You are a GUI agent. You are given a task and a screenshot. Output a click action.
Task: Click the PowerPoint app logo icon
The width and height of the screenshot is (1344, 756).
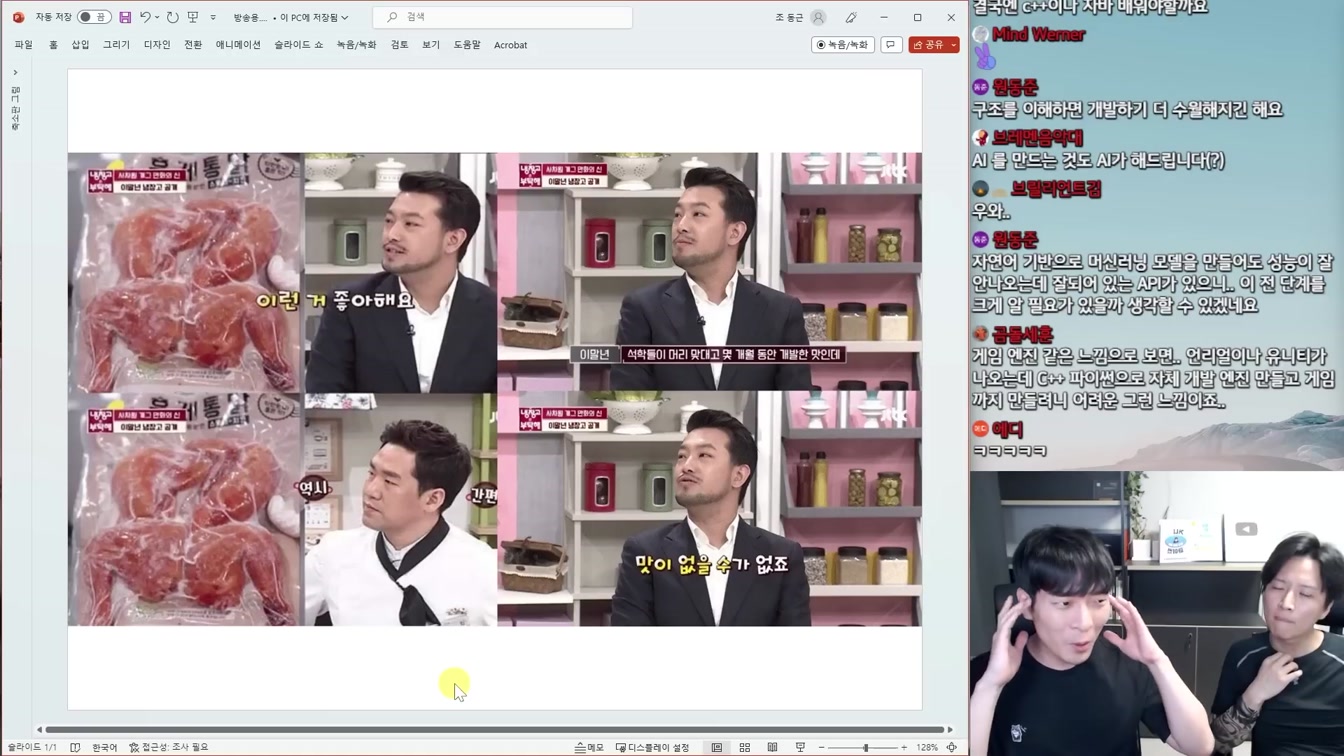(18, 17)
